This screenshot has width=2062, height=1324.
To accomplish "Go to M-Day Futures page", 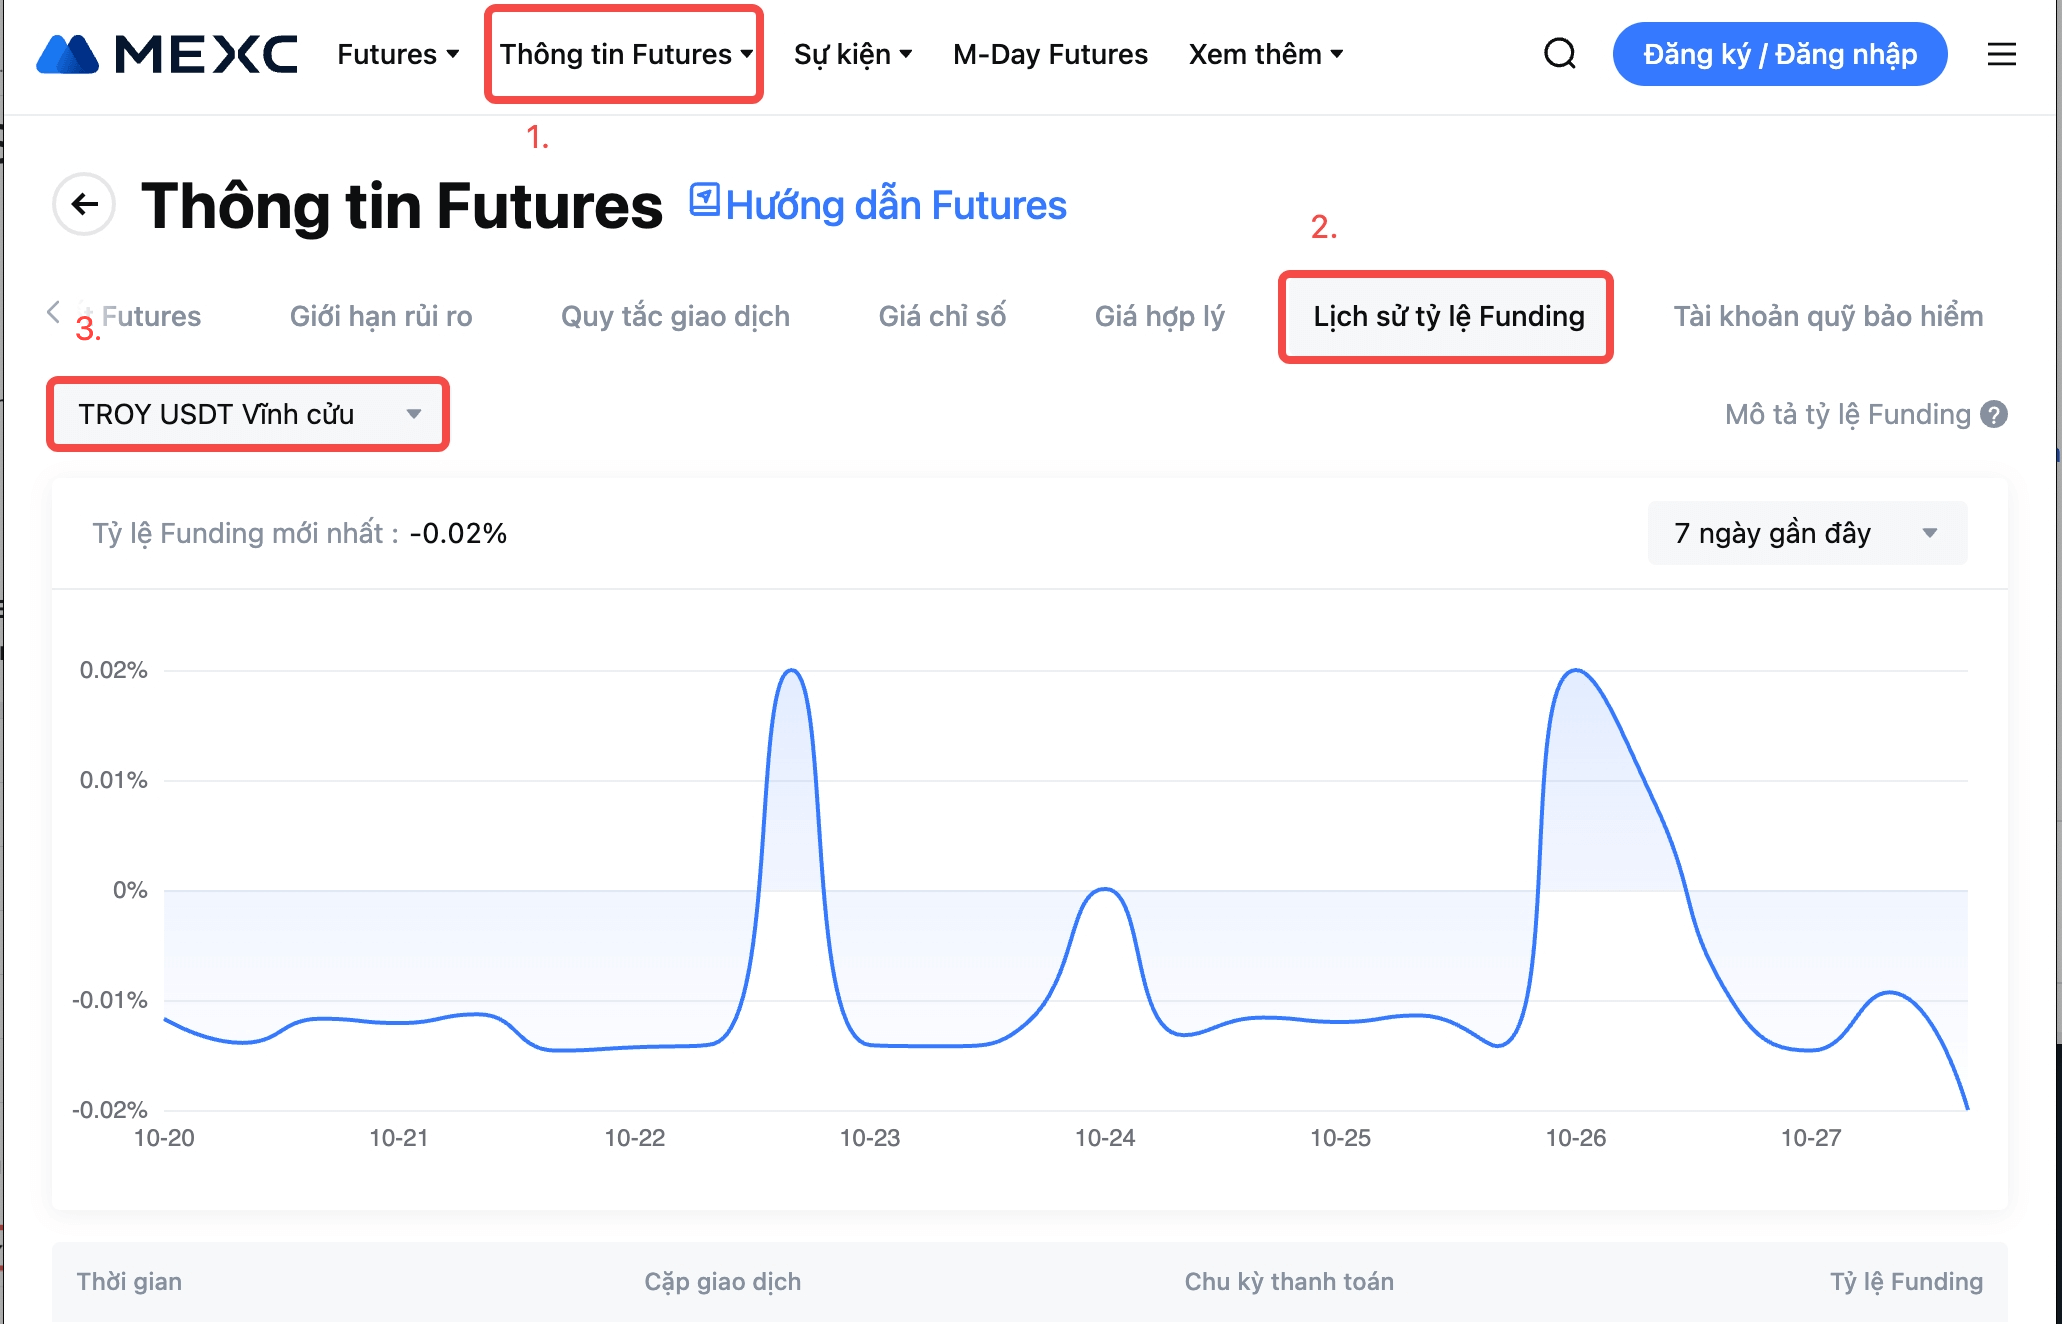I will point(1049,54).
